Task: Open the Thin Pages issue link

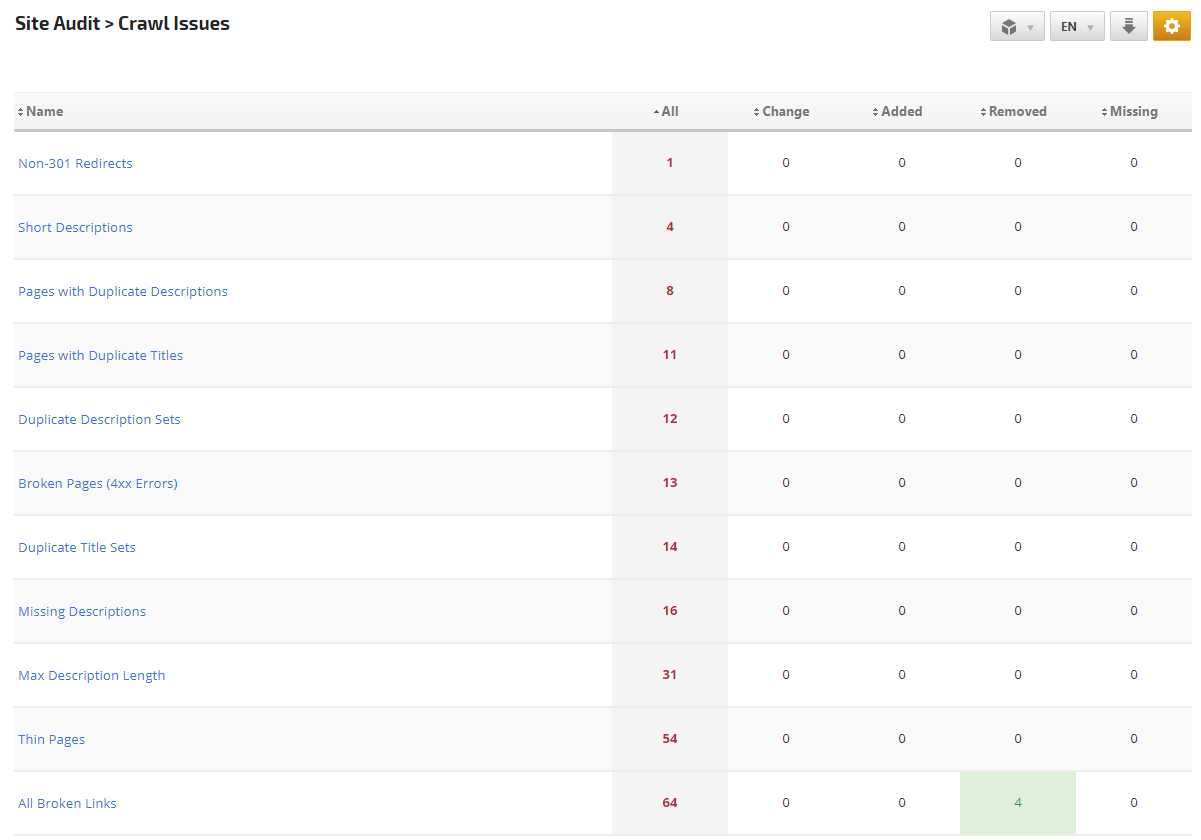Action: coord(51,739)
